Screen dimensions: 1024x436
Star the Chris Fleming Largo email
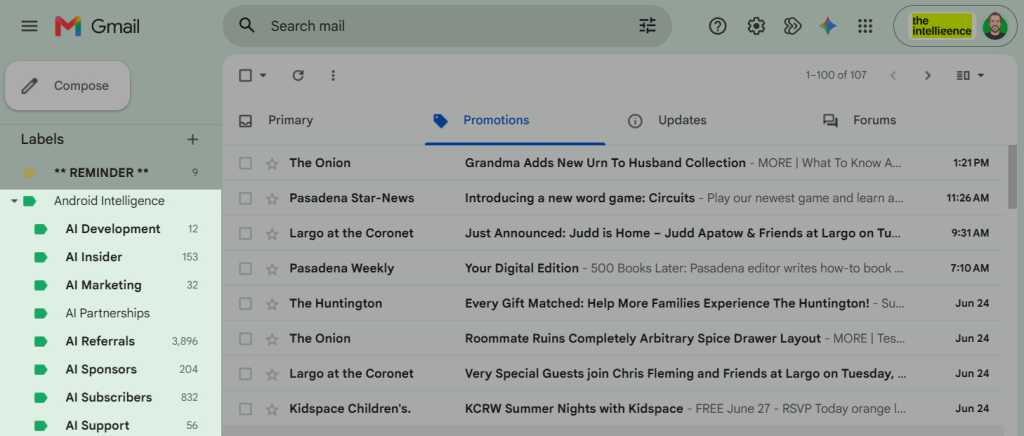(272, 374)
